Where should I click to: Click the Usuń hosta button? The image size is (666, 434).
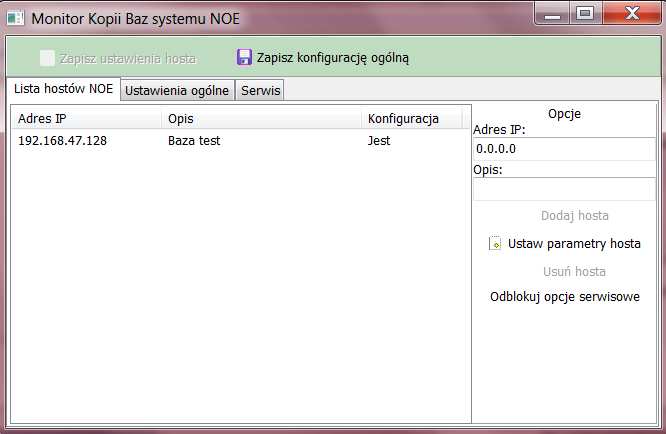(574, 271)
